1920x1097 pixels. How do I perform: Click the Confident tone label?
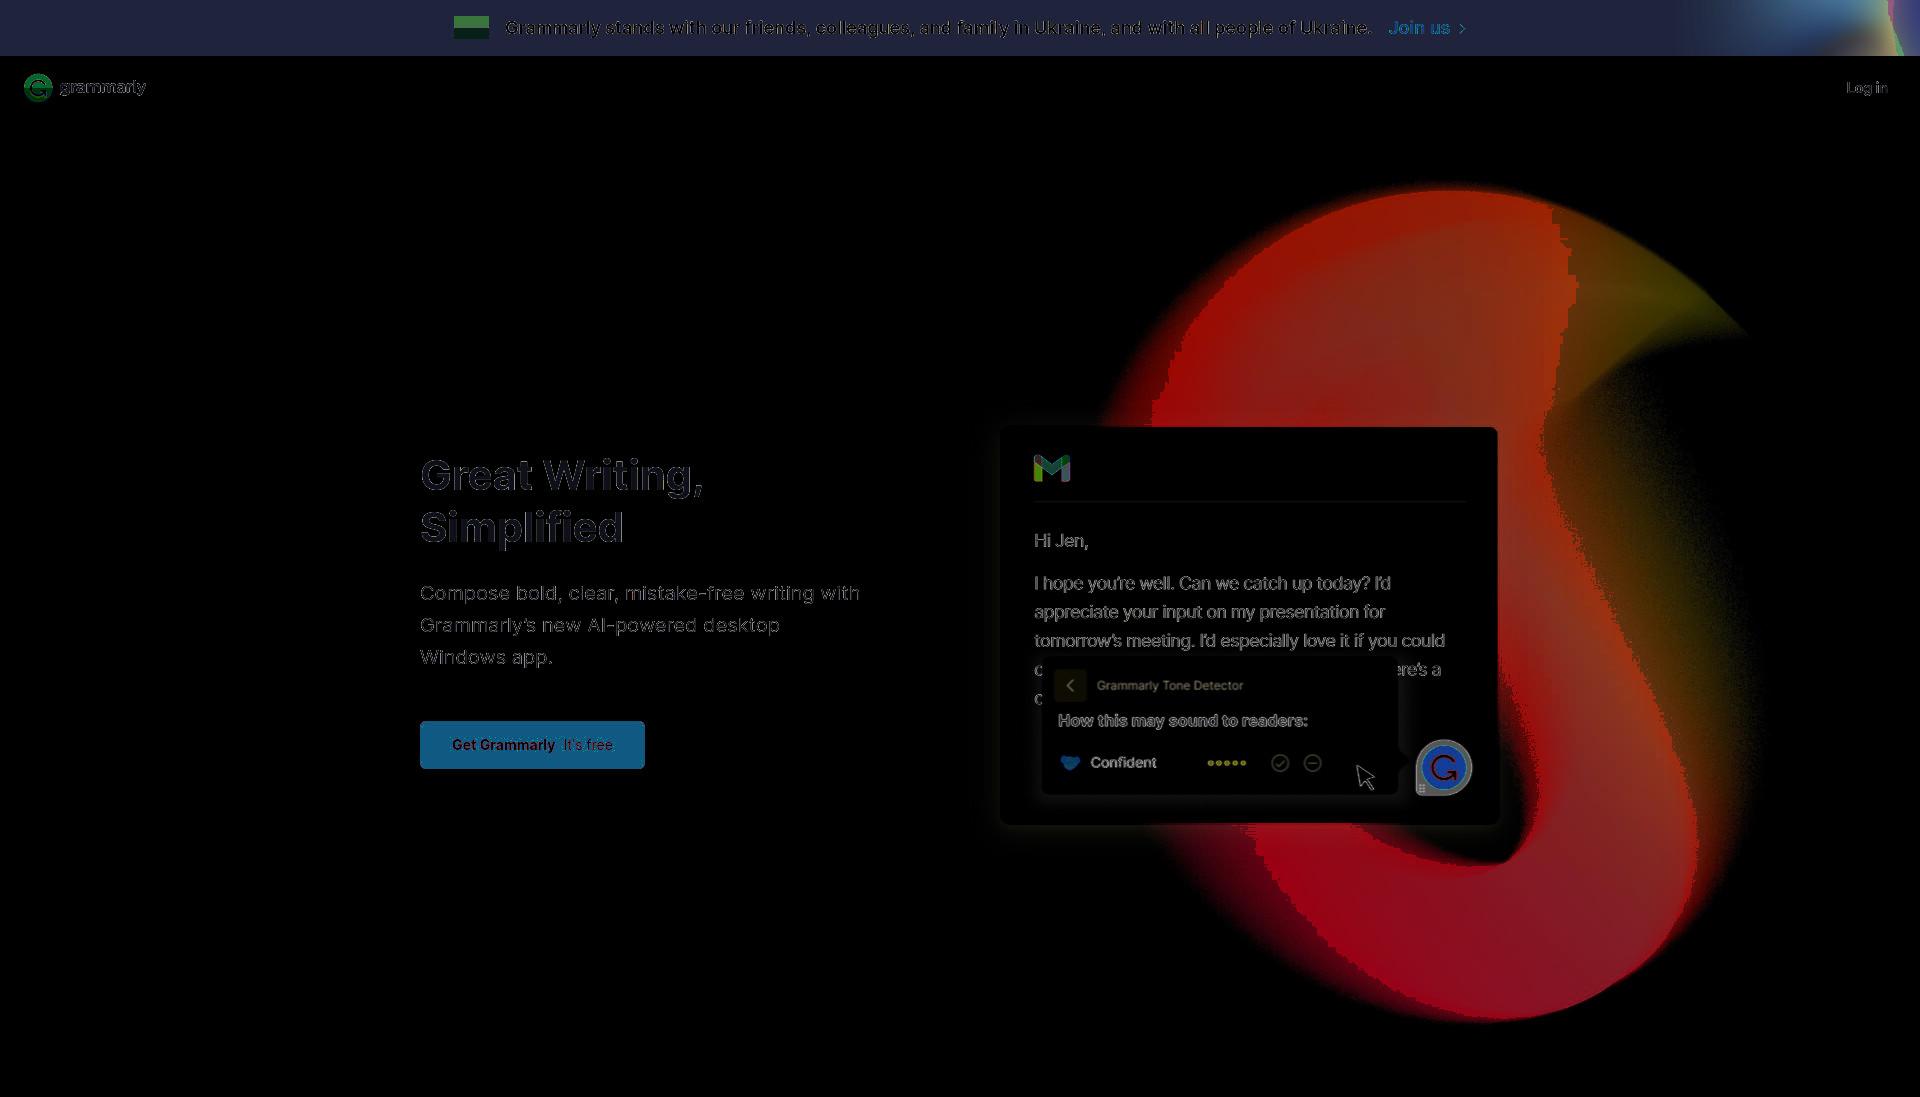1123,763
